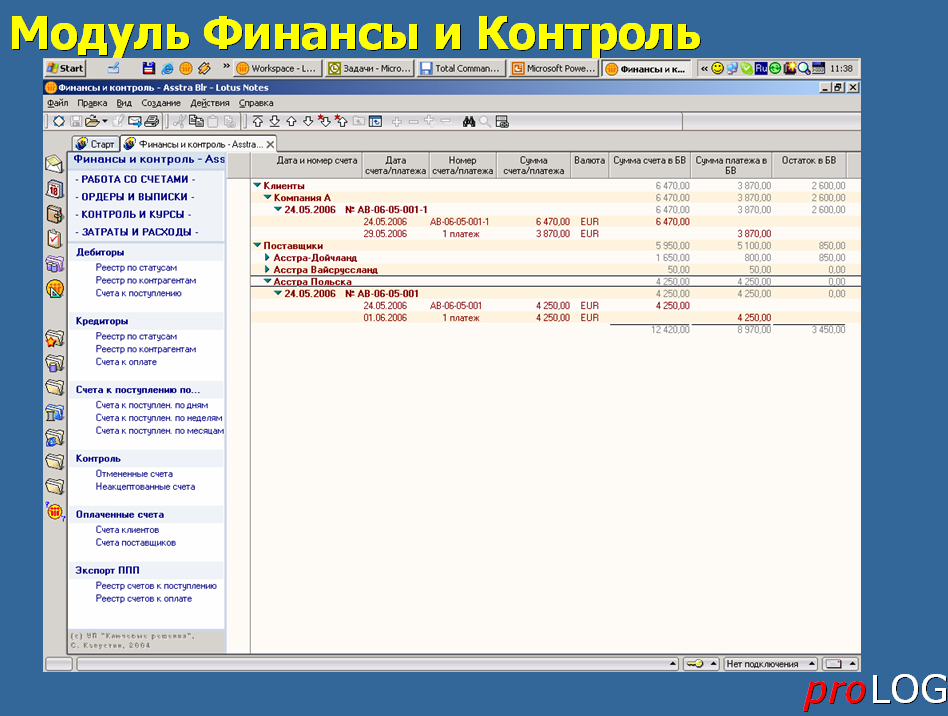The height and width of the screenshot is (716, 948).
Task: Open Счета поставщиков view
Action: pyautogui.click(x=135, y=542)
